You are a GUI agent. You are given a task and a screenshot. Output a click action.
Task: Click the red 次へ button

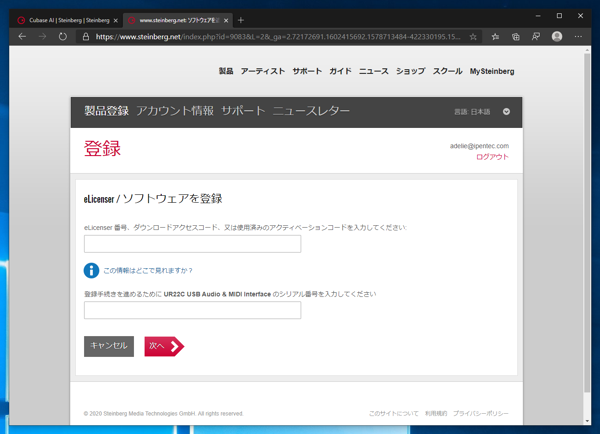164,346
